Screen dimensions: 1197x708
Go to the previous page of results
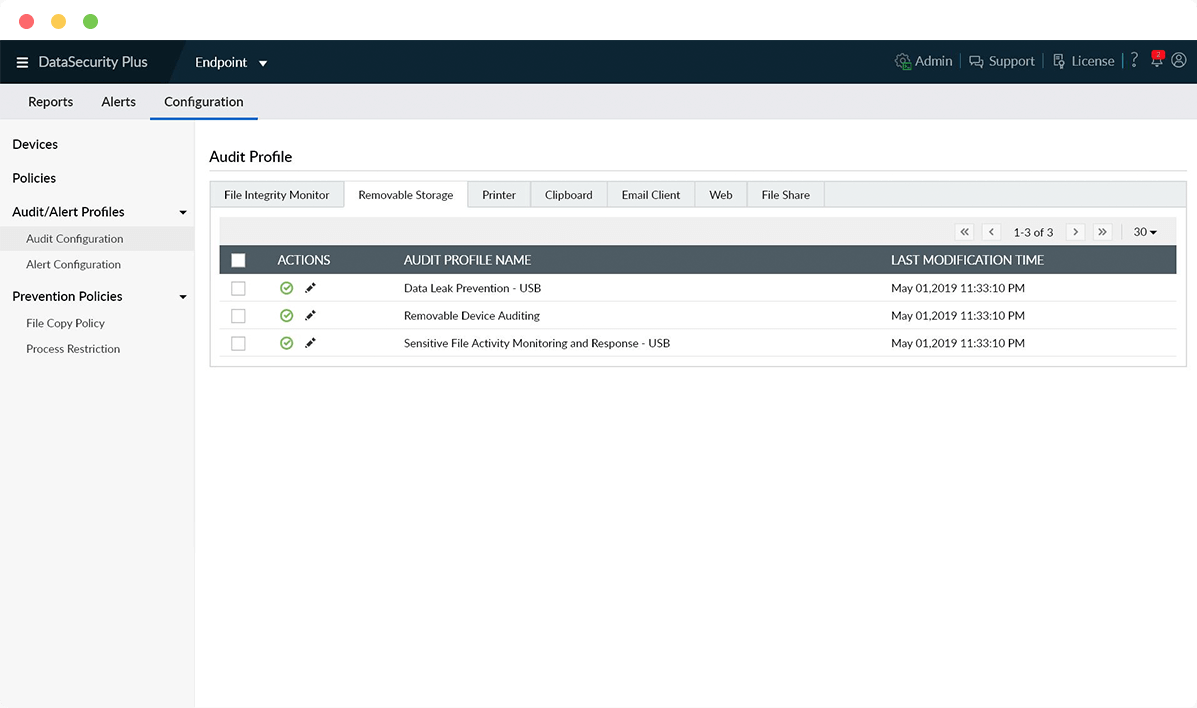[x=992, y=231]
